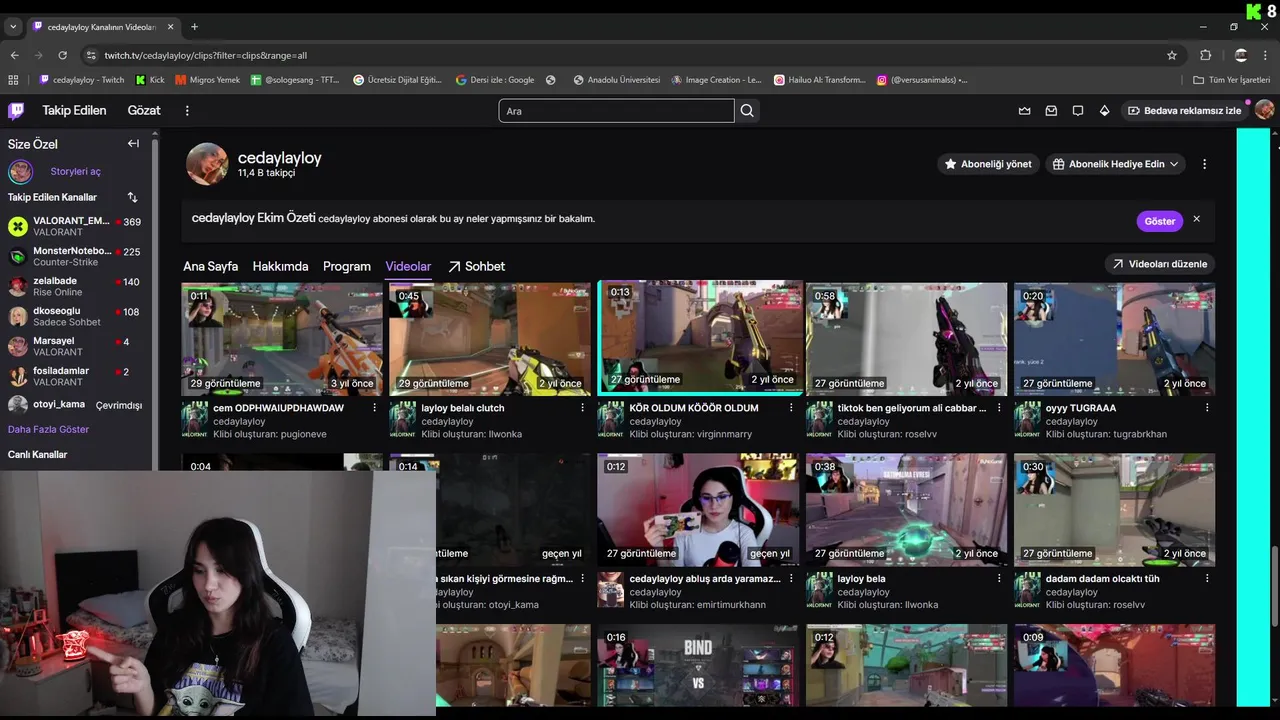Open options for layloy belalı clutch clip
Screen dimensions: 1280x720
click(x=583, y=408)
